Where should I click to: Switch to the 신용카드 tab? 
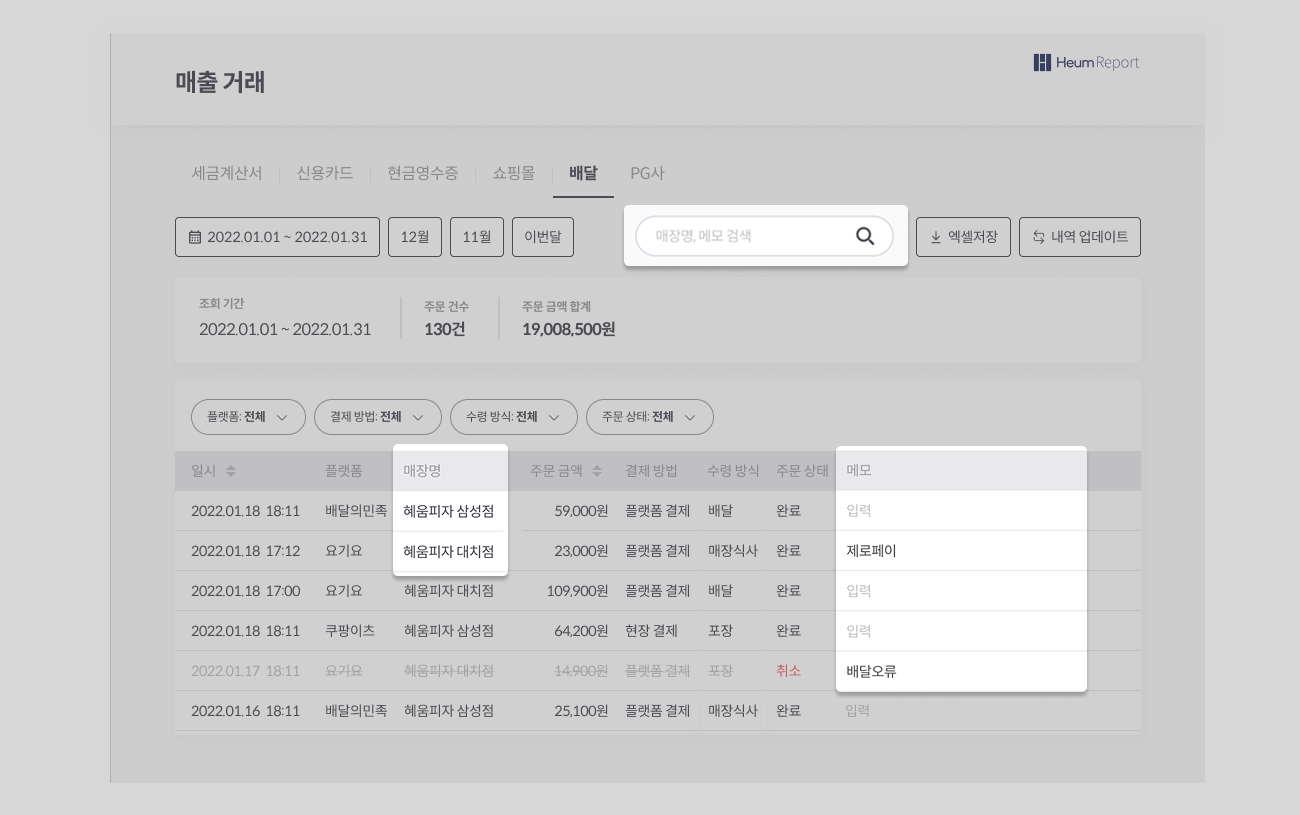[x=325, y=173]
